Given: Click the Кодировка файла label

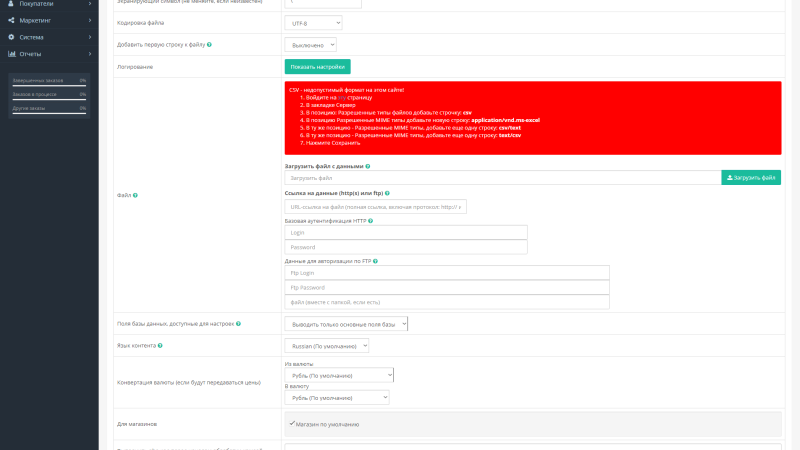Looking at the screenshot, I should 140,23.
